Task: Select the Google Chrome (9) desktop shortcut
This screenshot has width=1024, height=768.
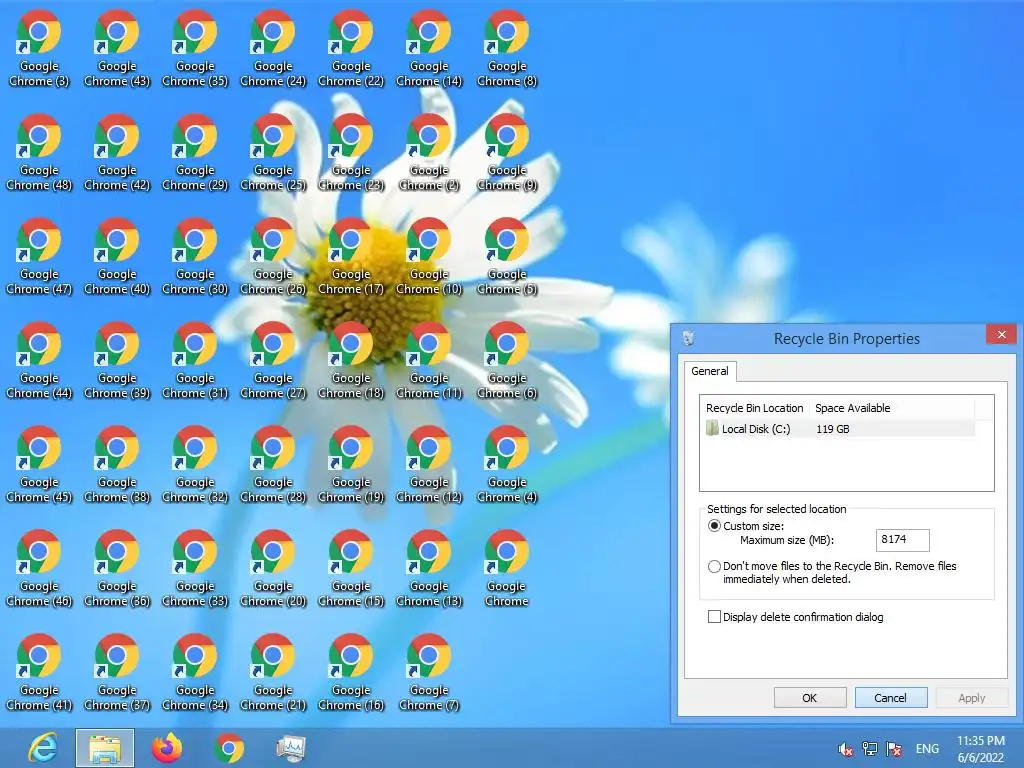Action: point(507,153)
